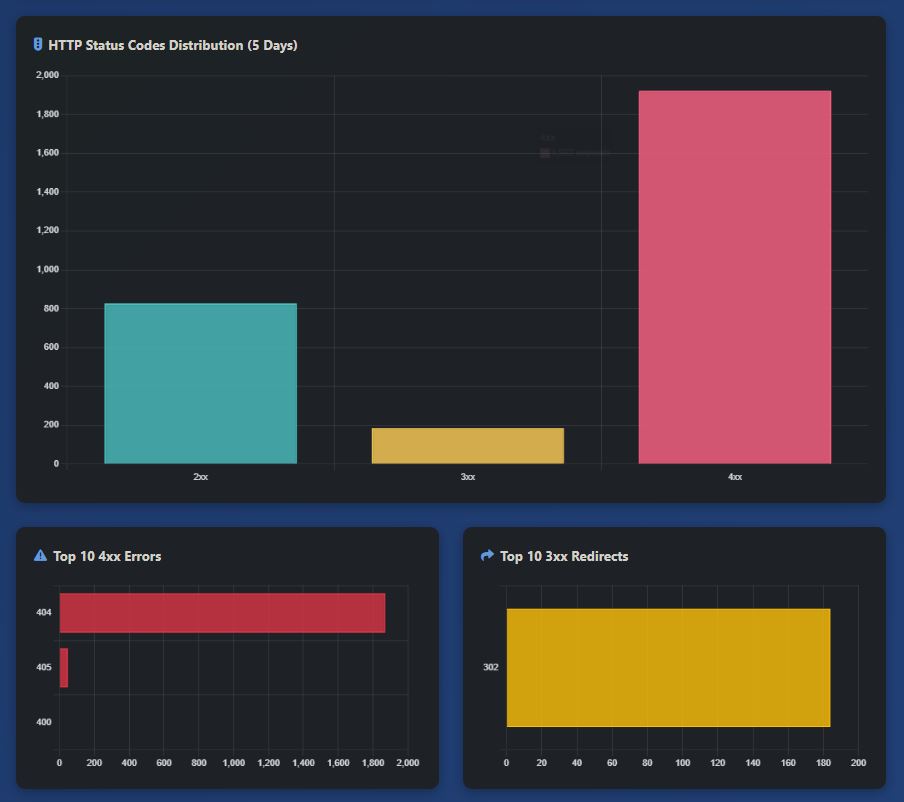
Task: Click the faded tooltip color swatch in the main chart
Action: click(545, 153)
